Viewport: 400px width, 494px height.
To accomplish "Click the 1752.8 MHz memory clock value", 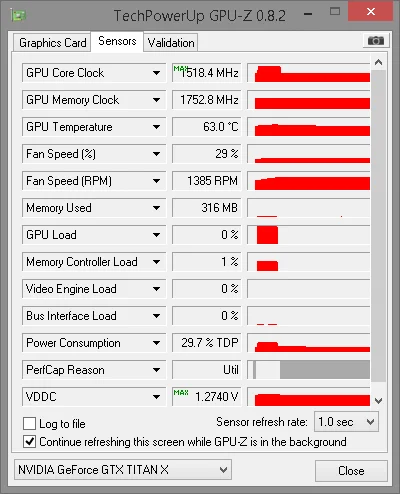I will coord(207,100).
